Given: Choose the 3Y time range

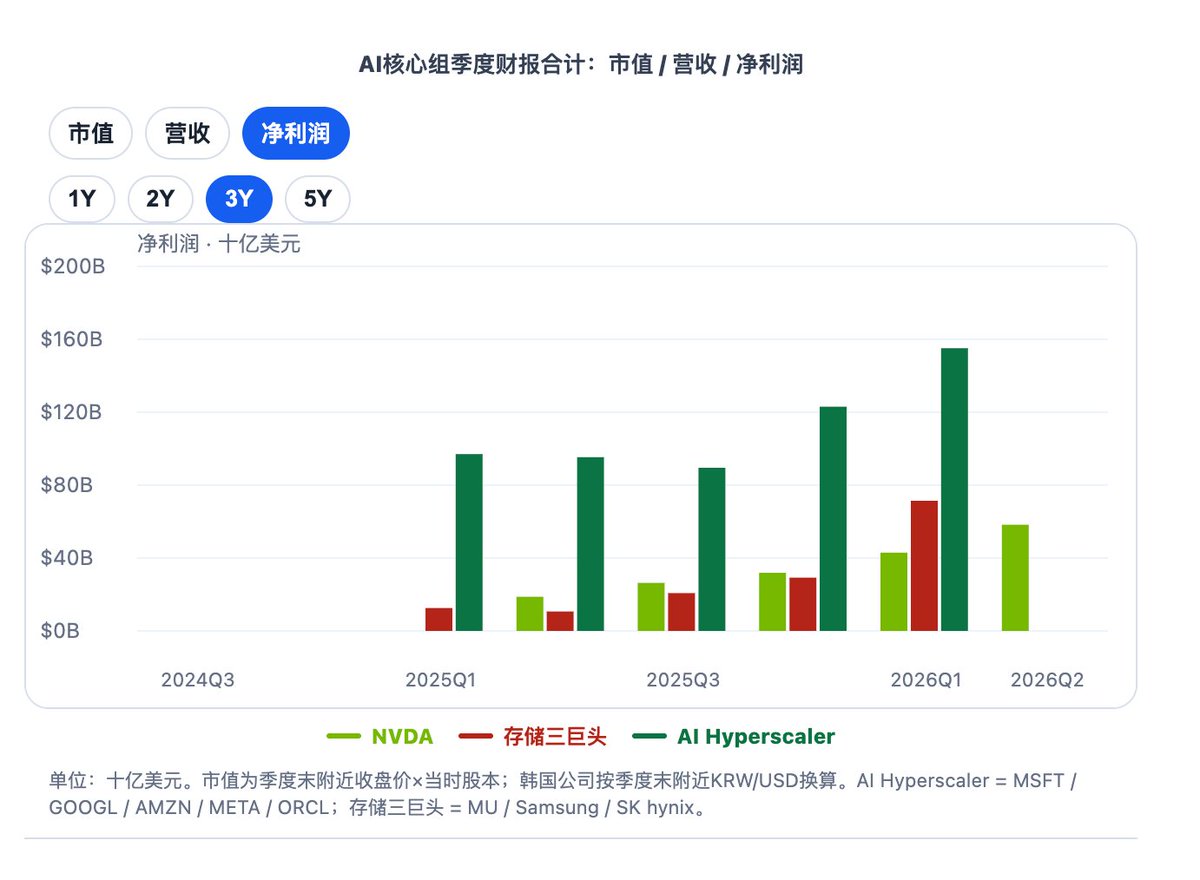Looking at the screenshot, I should (x=239, y=199).
